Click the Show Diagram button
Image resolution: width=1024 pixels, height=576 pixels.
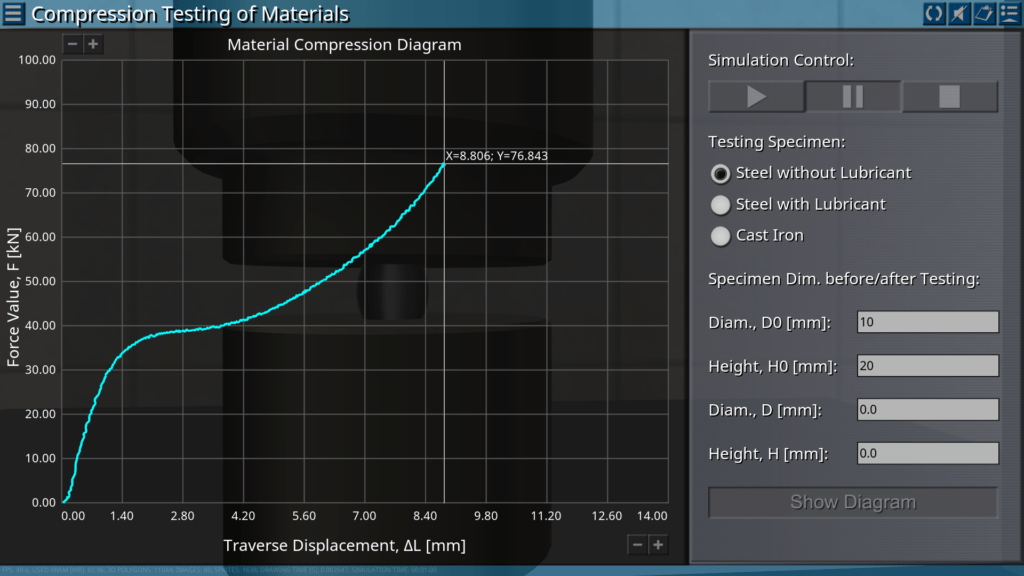pos(853,502)
